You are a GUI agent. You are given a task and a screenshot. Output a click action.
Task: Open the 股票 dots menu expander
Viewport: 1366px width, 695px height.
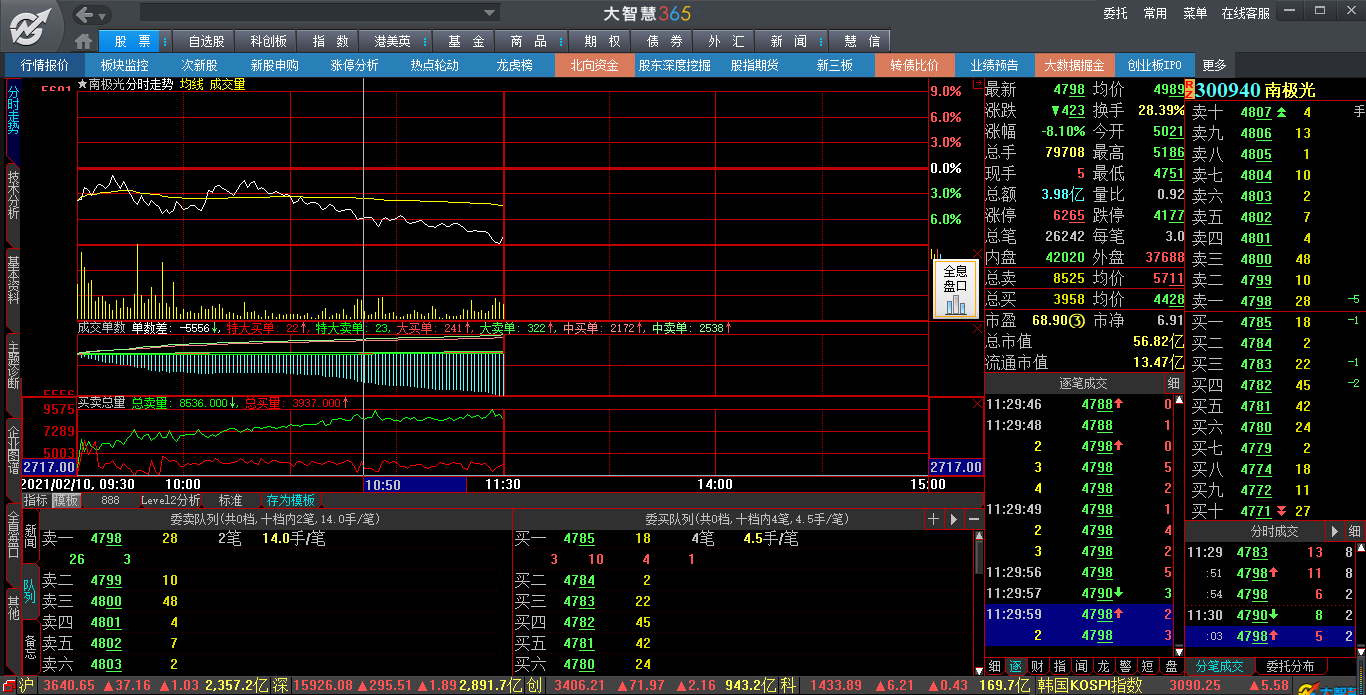(165, 41)
